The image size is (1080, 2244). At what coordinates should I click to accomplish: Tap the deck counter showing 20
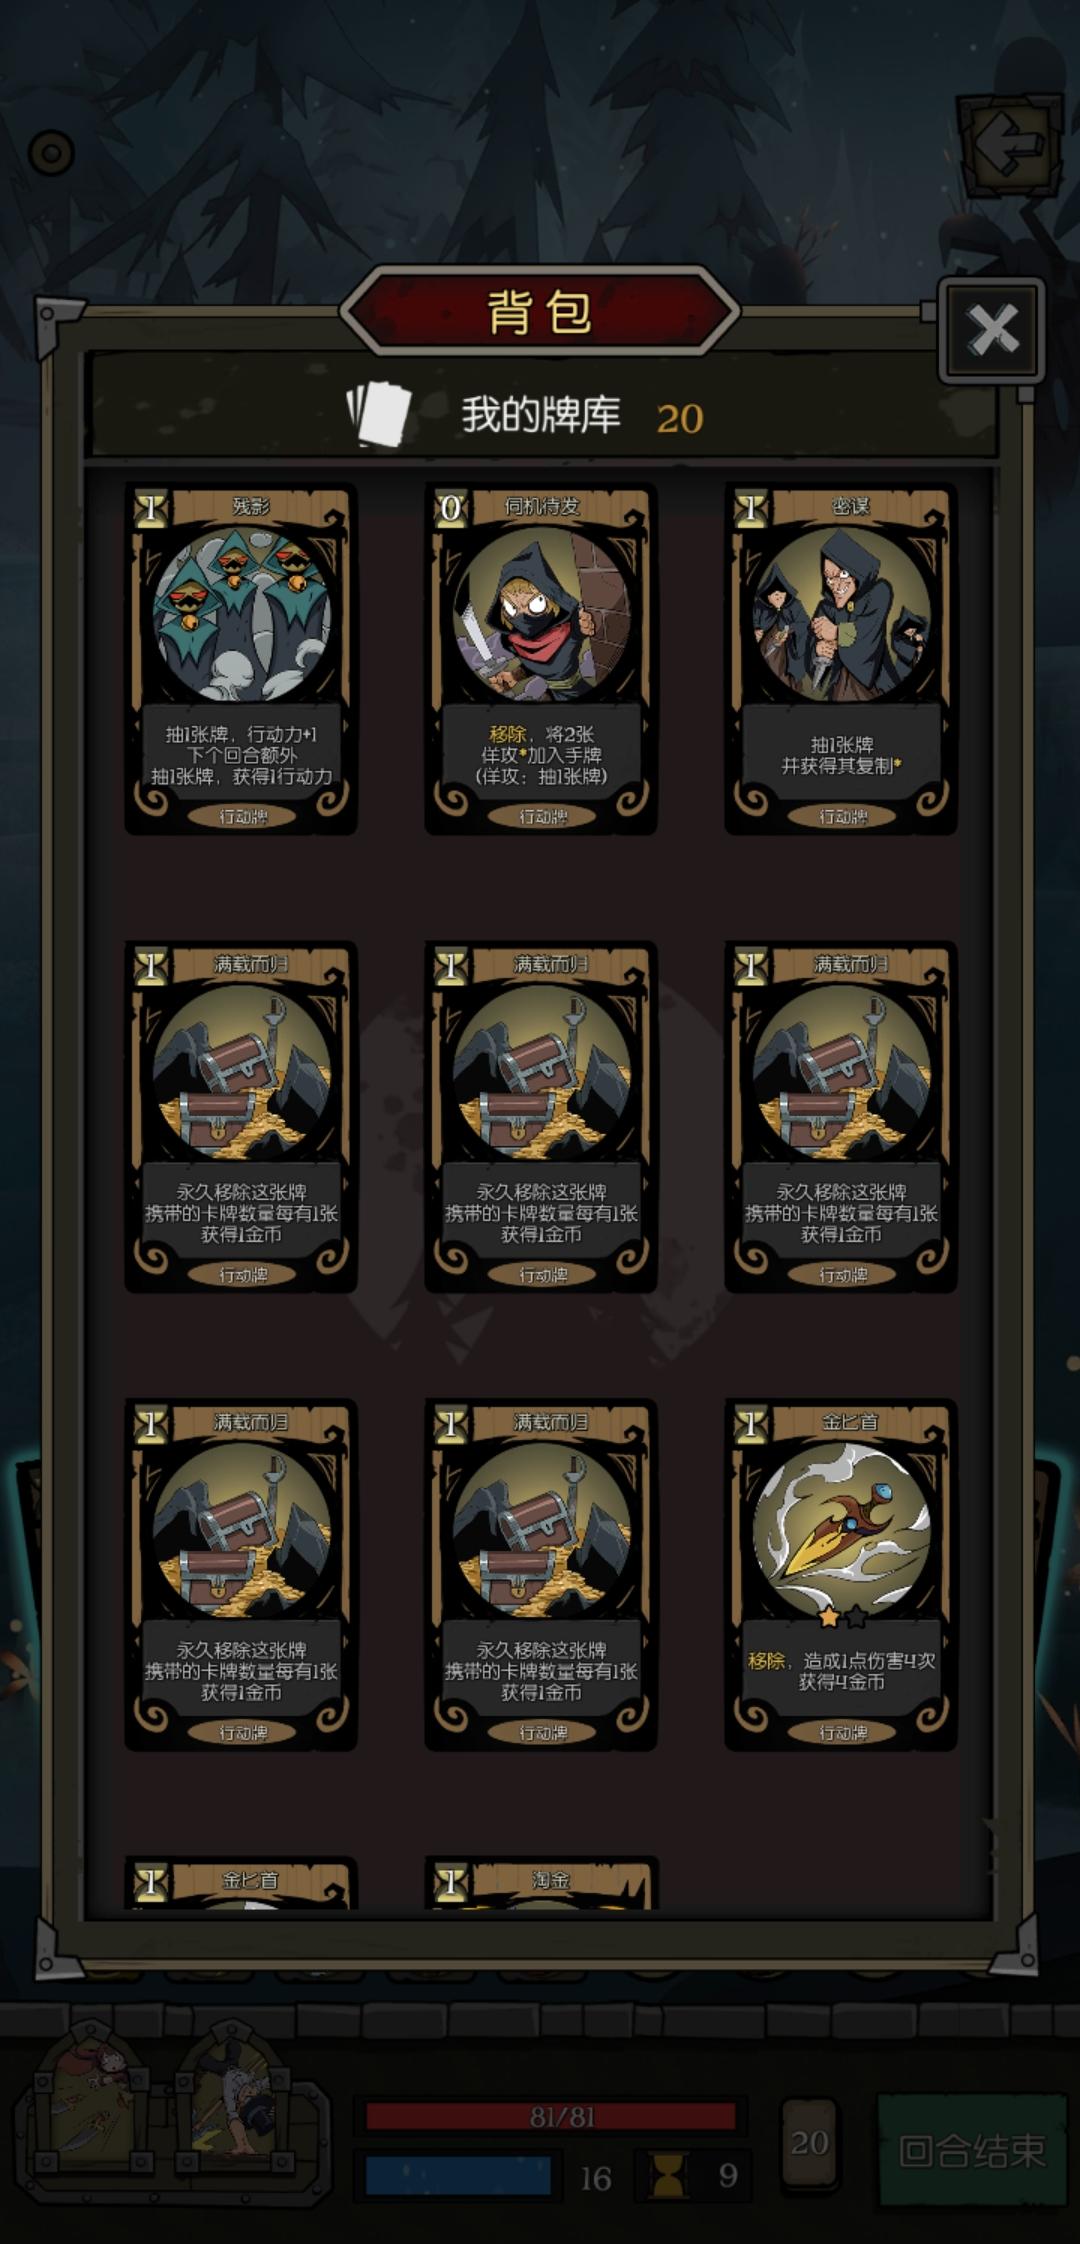tap(809, 2141)
